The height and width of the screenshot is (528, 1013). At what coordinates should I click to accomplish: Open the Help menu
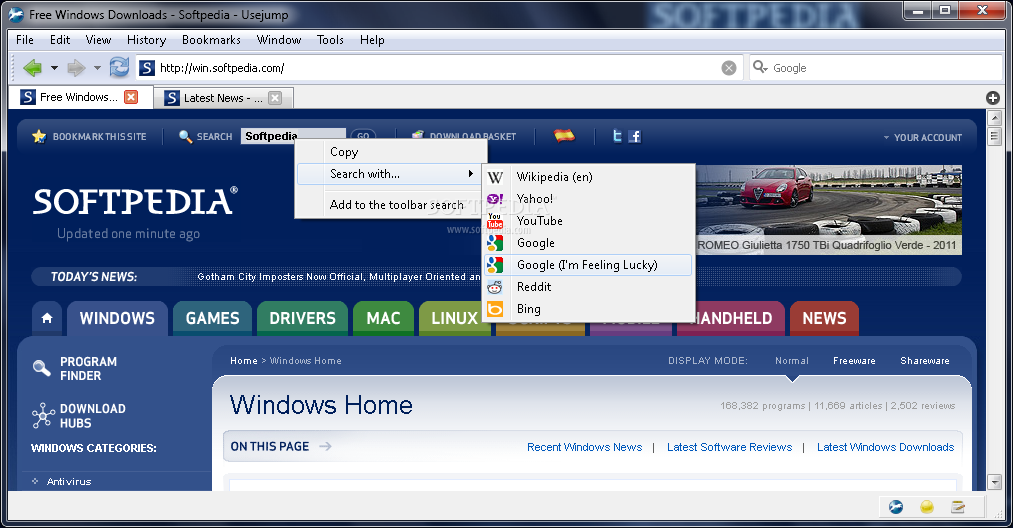coord(372,39)
